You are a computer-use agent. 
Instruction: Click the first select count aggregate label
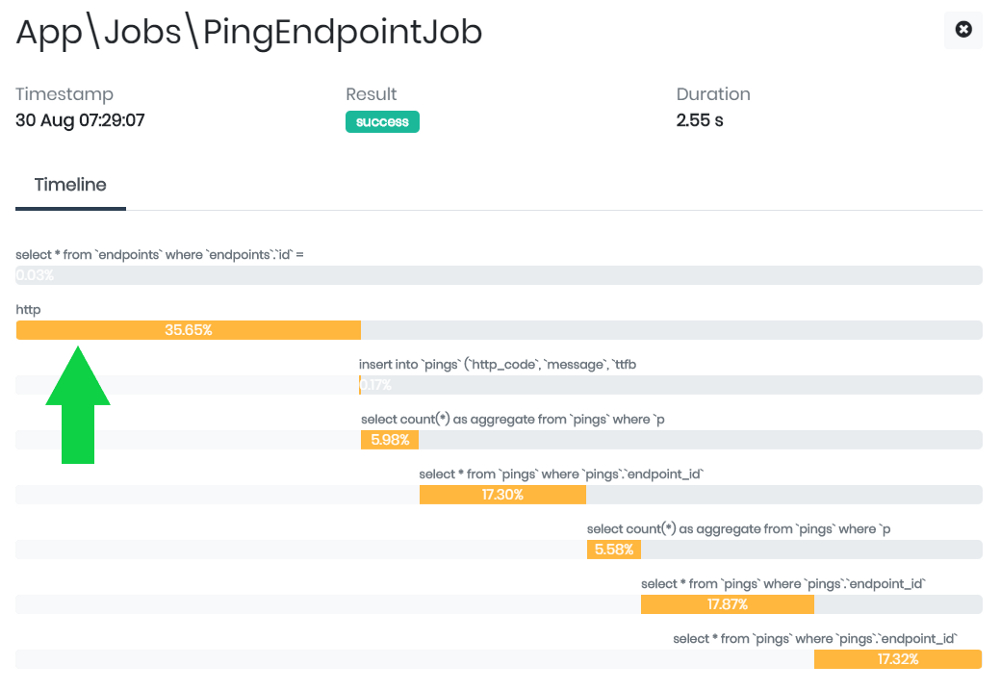513,420
